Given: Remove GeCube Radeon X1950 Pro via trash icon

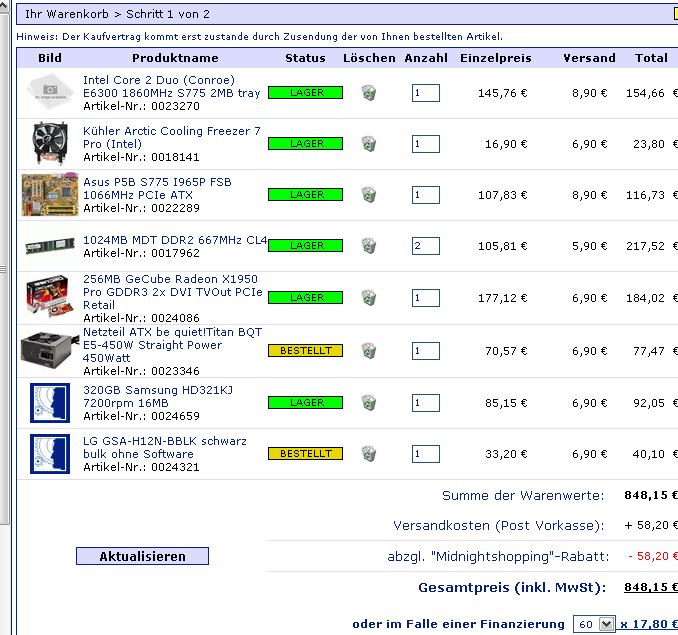Looking at the screenshot, I should click(369, 297).
